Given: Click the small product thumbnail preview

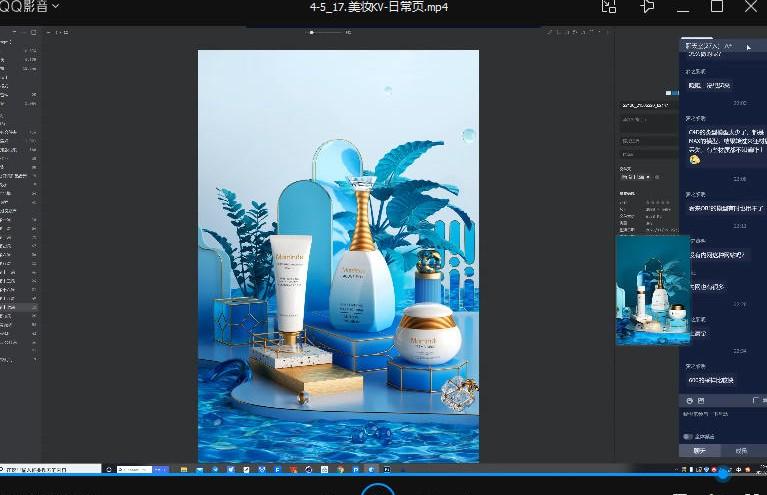Looking at the screenshot, I should coord(653,291).
